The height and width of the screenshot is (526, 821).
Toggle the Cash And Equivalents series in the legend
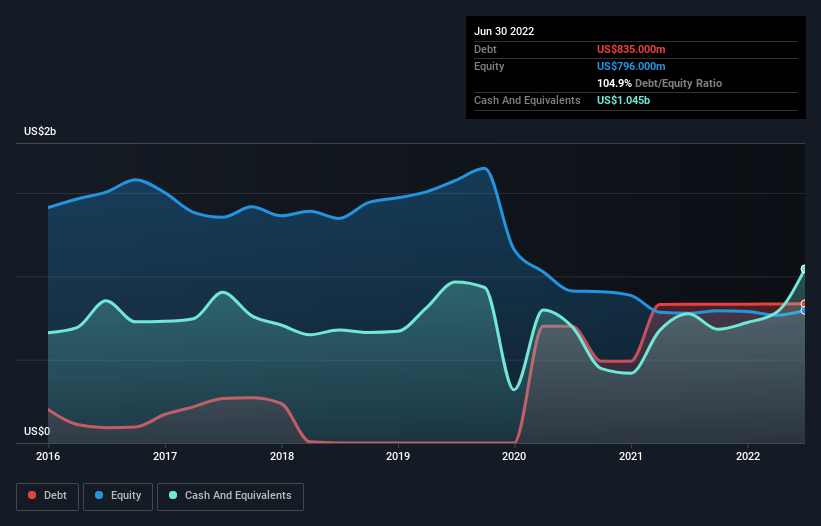(230, 496)
